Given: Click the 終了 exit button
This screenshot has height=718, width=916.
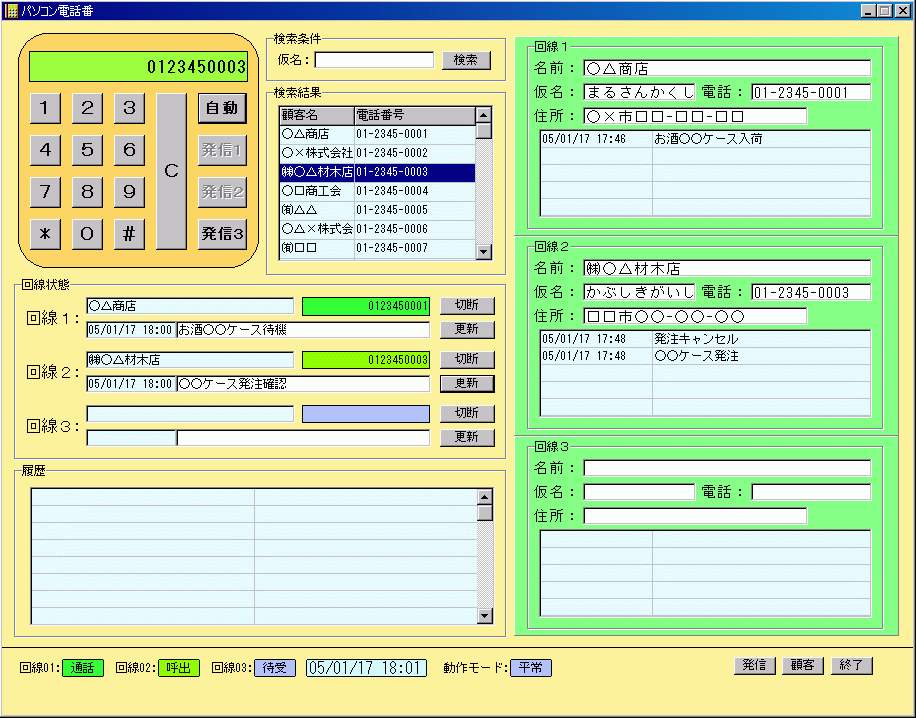Looking at the screenshot, I should 852,665.
